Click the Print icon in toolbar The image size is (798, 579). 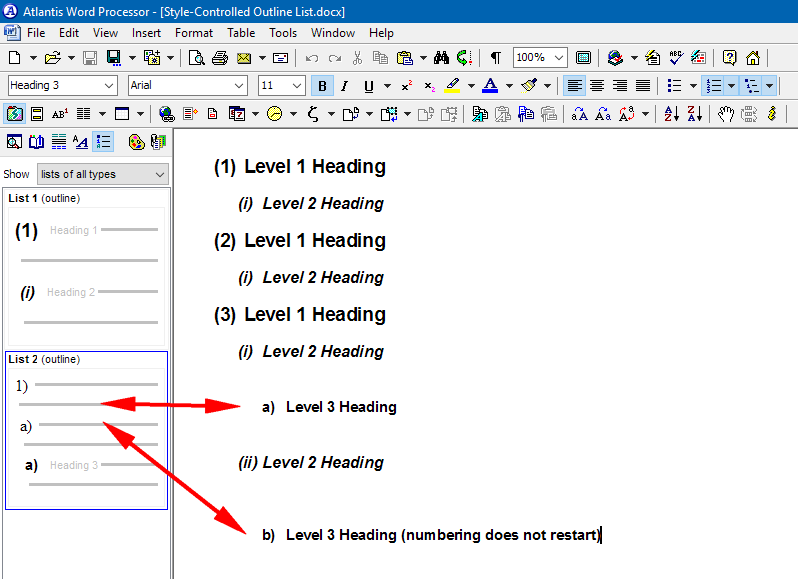click(219, 58)
